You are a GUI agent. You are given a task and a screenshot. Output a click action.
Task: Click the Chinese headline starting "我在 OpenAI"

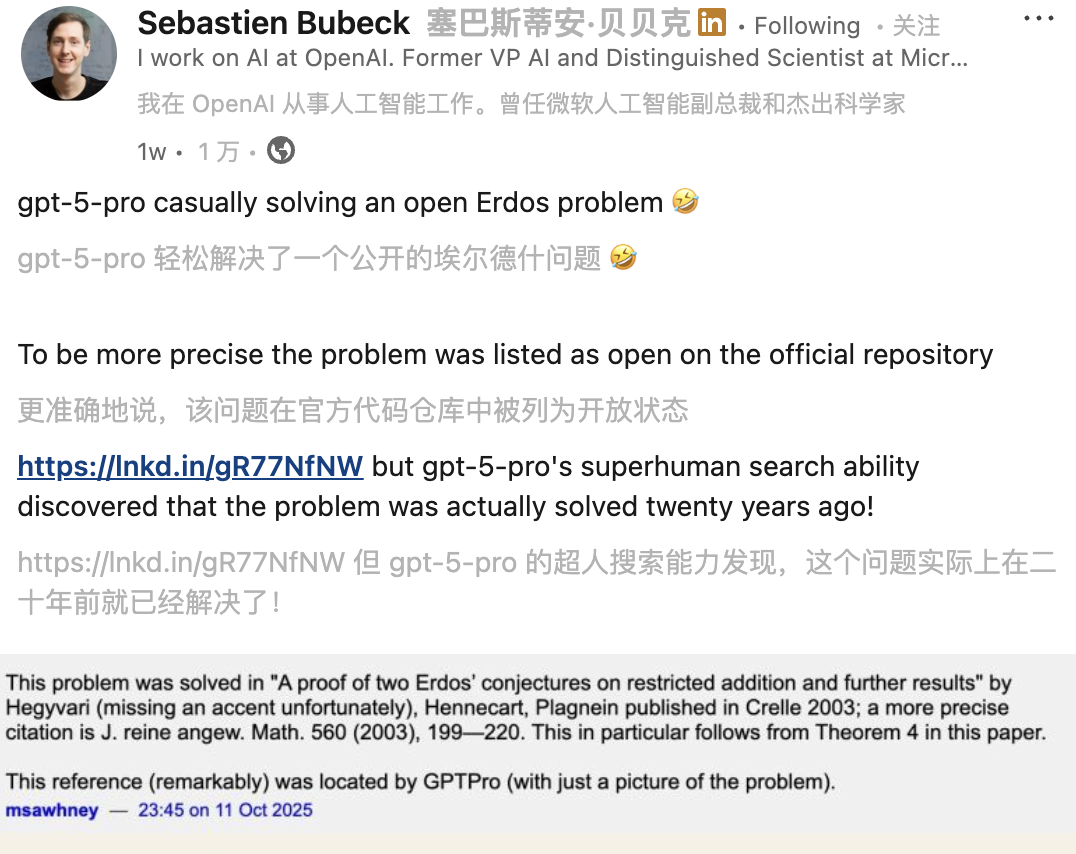tap(520, 104)
